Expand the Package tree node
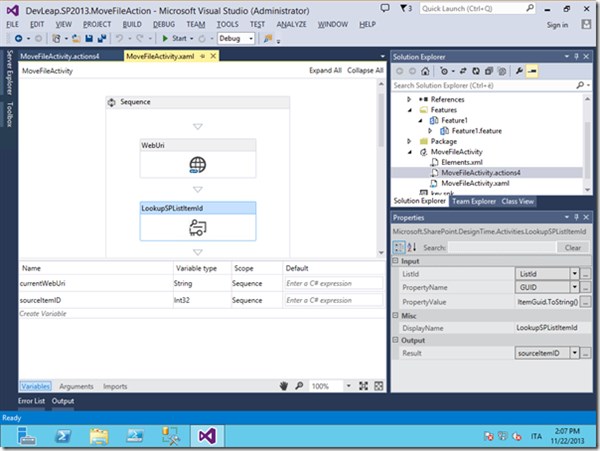 [409, 141]
